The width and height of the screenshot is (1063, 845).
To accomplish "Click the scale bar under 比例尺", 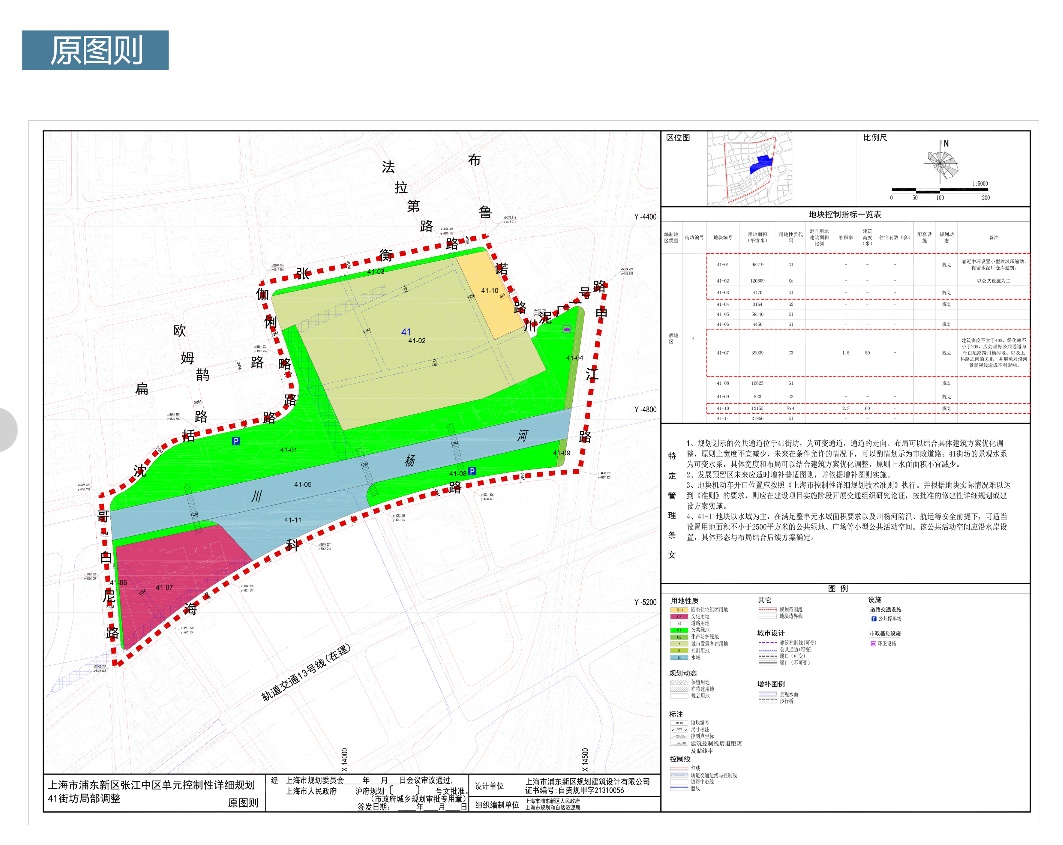I will [938, 189].
